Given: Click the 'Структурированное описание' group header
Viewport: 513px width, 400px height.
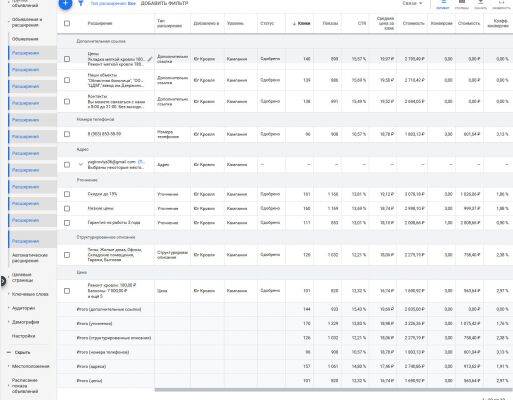Looking at the screenshot, I should (x=106, y=237).
